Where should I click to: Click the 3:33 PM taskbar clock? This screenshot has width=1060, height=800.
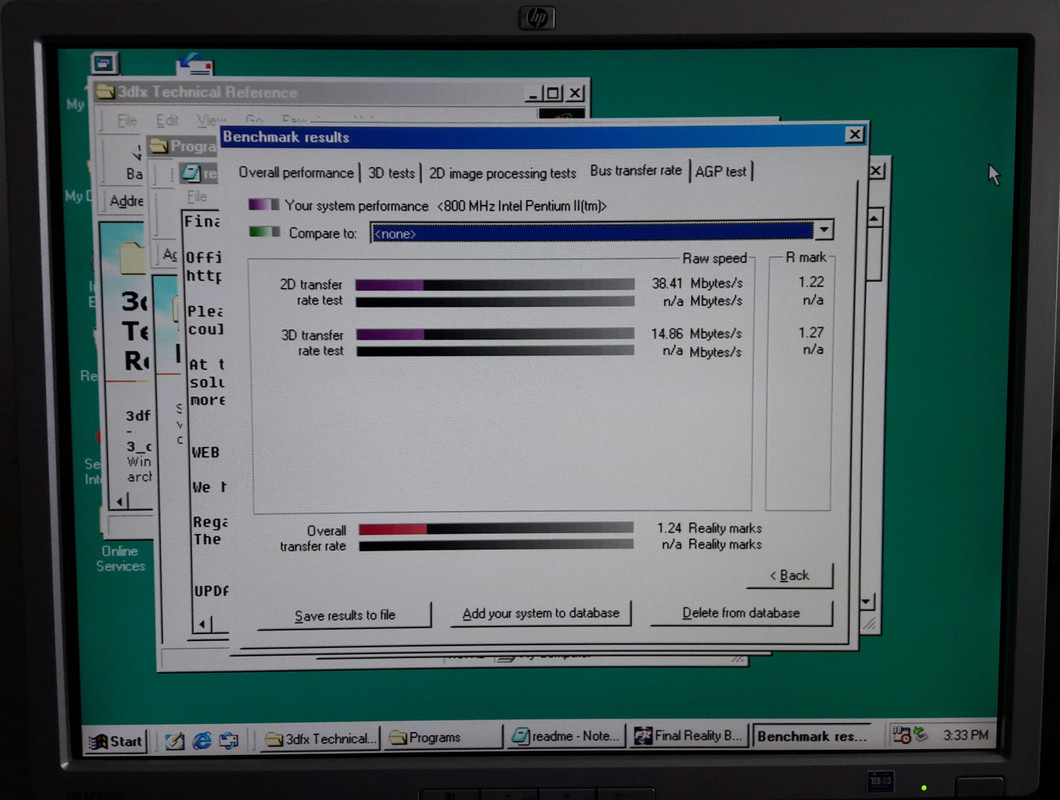pyautogui.click(x=965, y=734)
